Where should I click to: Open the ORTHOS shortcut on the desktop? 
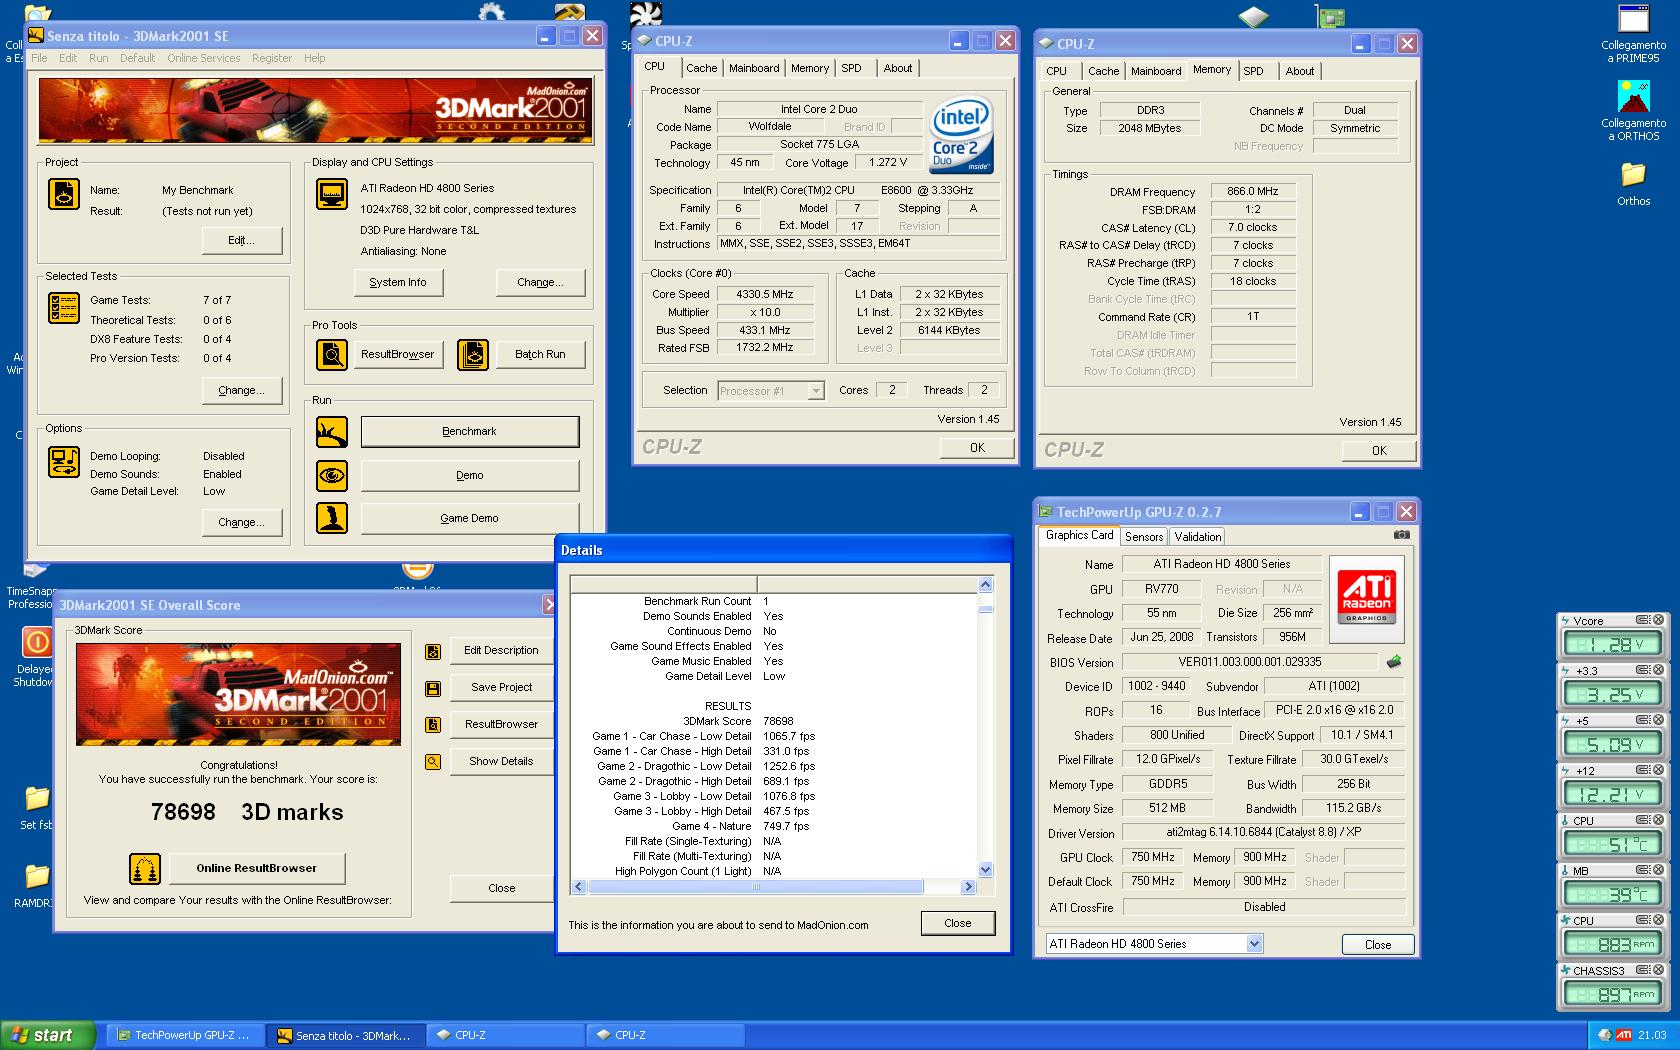point(1633,110)
